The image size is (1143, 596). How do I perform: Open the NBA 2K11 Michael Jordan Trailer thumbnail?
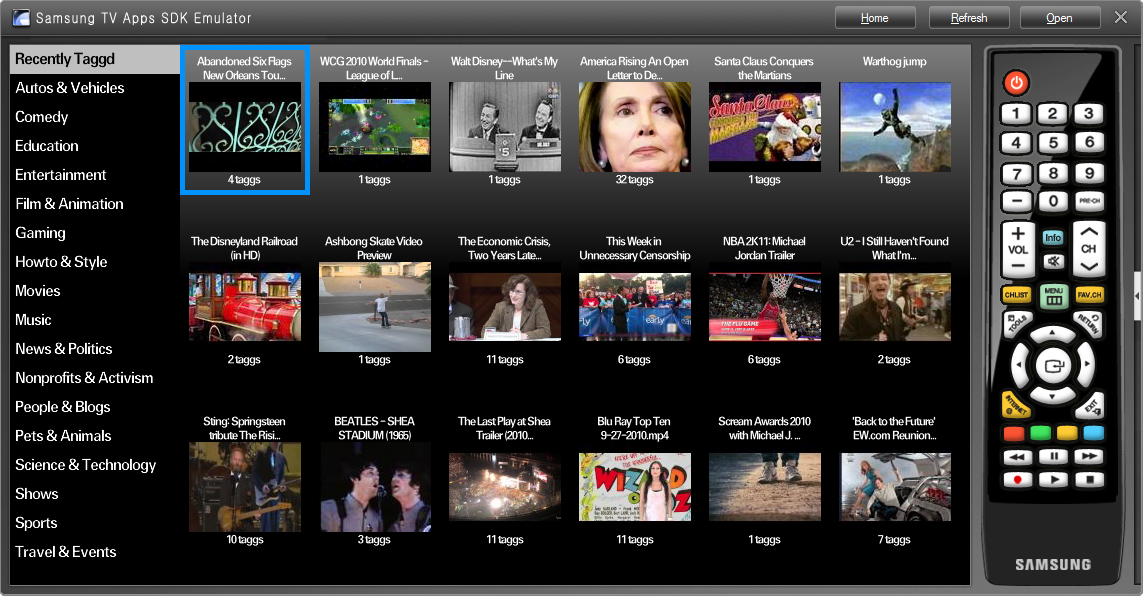[765, 307]
